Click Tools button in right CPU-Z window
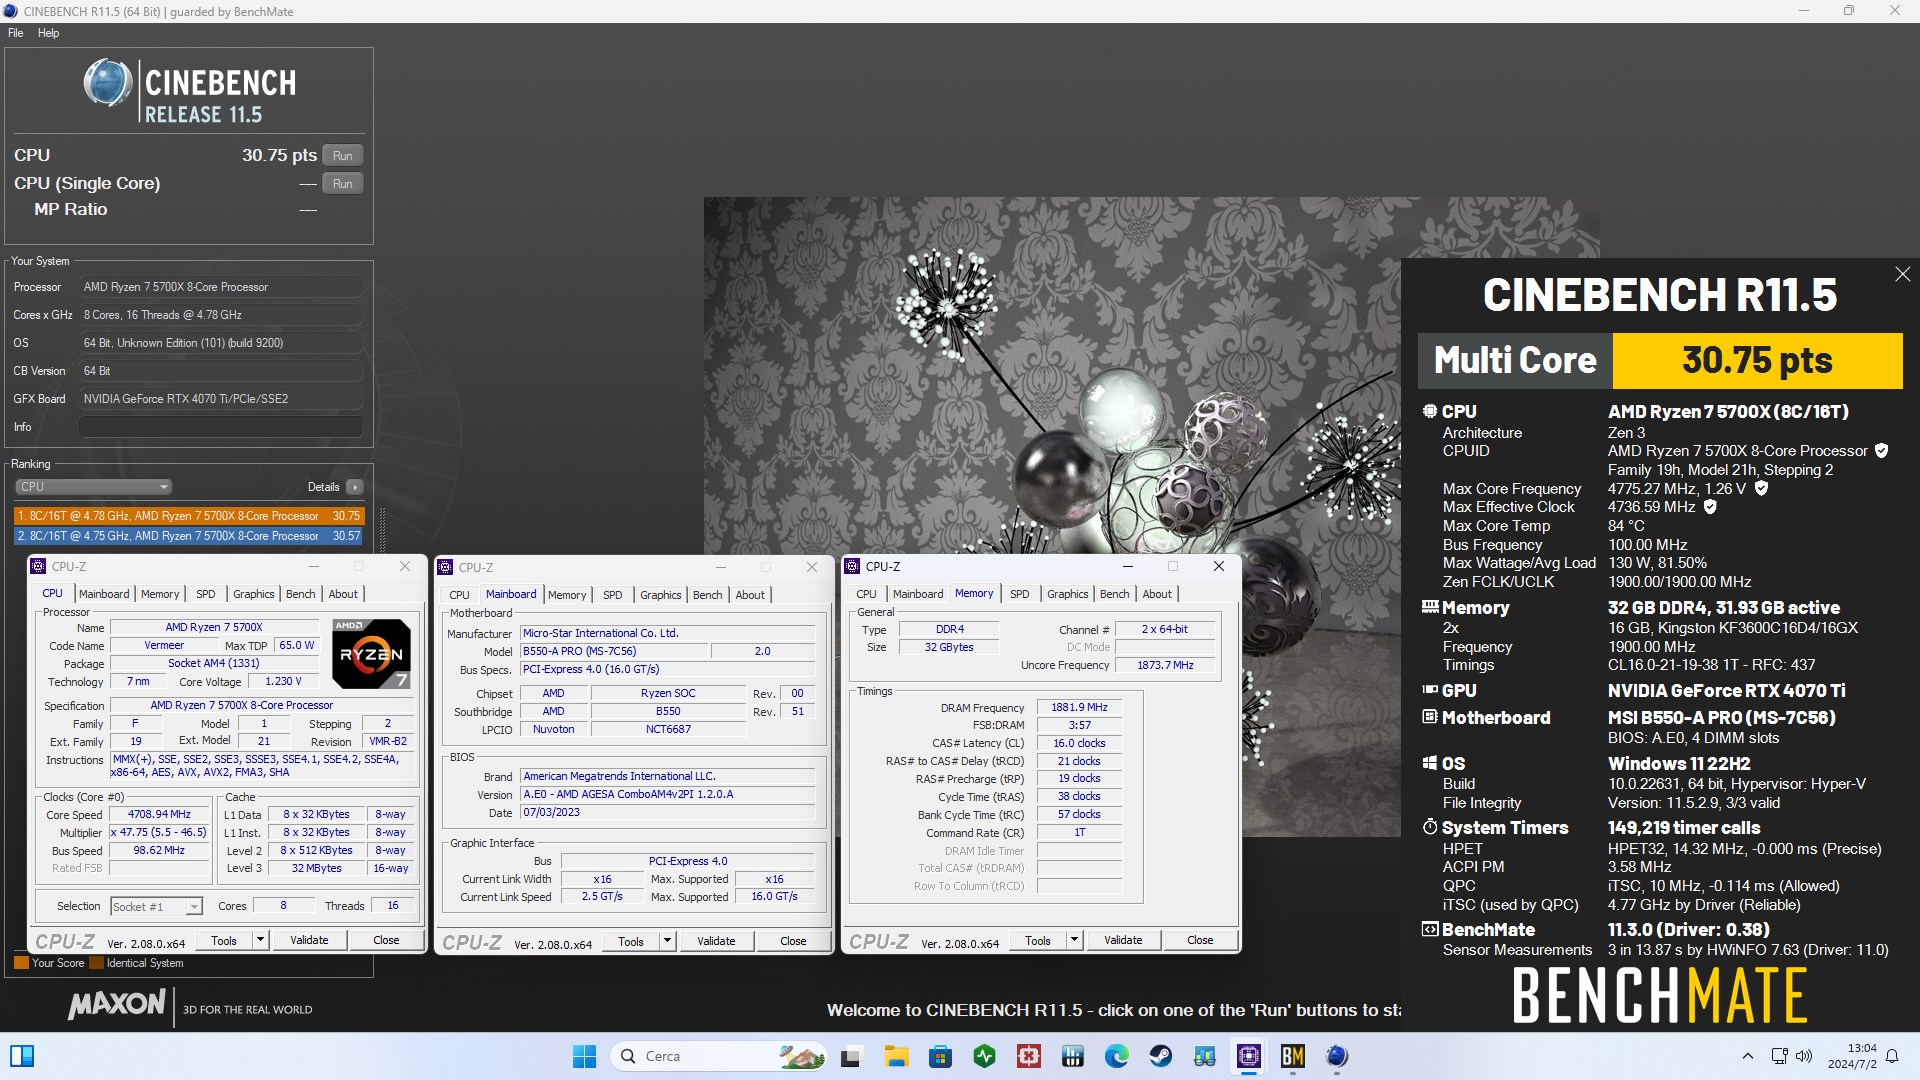 click(1038, 940)
